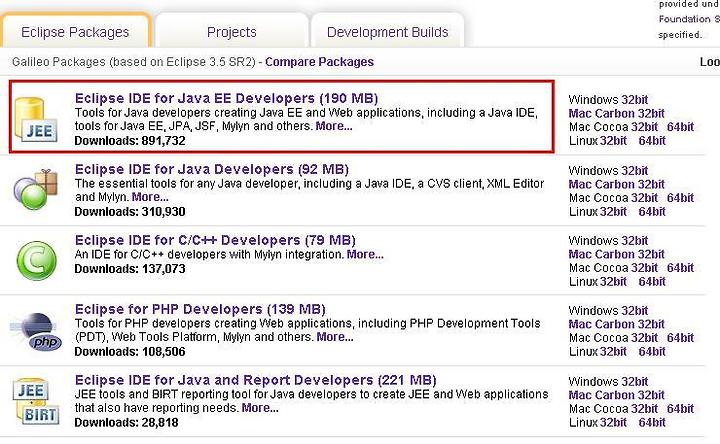
Task: Download Java and Report Mac Cocoa 64bit
Action: (680, 409)
